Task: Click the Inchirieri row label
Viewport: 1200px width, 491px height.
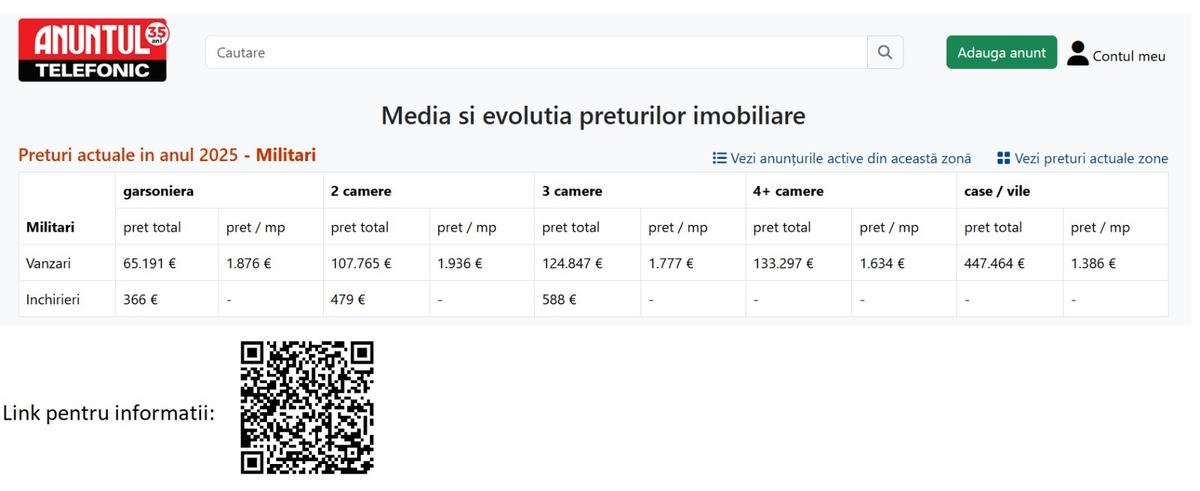Action: (53, 299)
